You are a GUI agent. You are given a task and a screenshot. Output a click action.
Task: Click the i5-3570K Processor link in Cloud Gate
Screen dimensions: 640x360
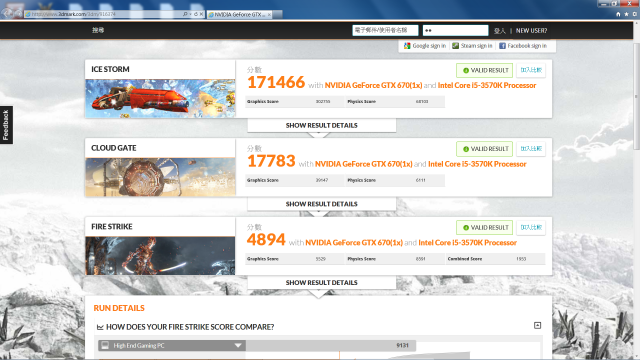point(477,164)
